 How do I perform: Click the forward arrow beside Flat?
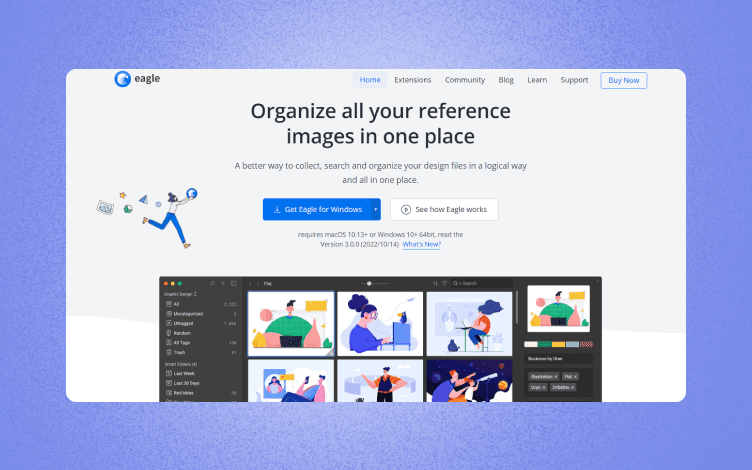[x=257, y=284]
